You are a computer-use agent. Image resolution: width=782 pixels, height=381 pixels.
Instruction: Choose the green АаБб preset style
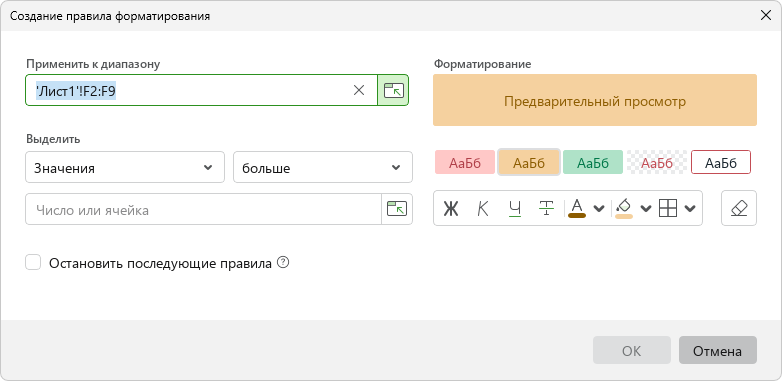(593, 162)
